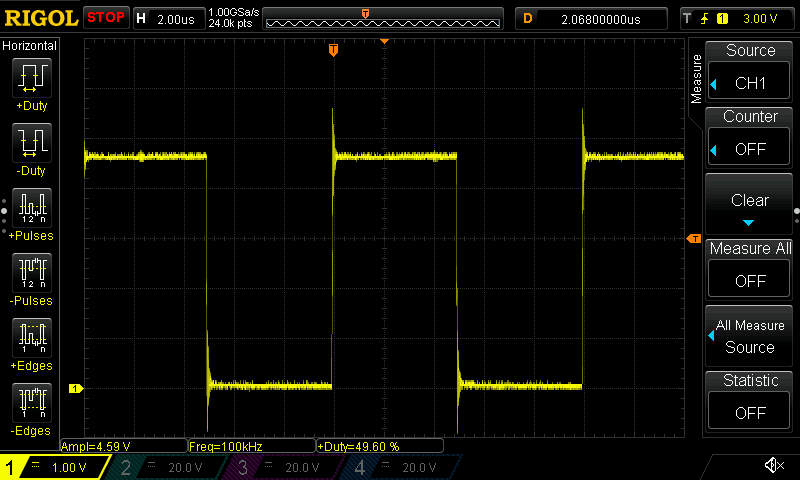Toggle Measure All OFF
The height and width of the screenshot is (480, 800).
[x=749, y=281]
